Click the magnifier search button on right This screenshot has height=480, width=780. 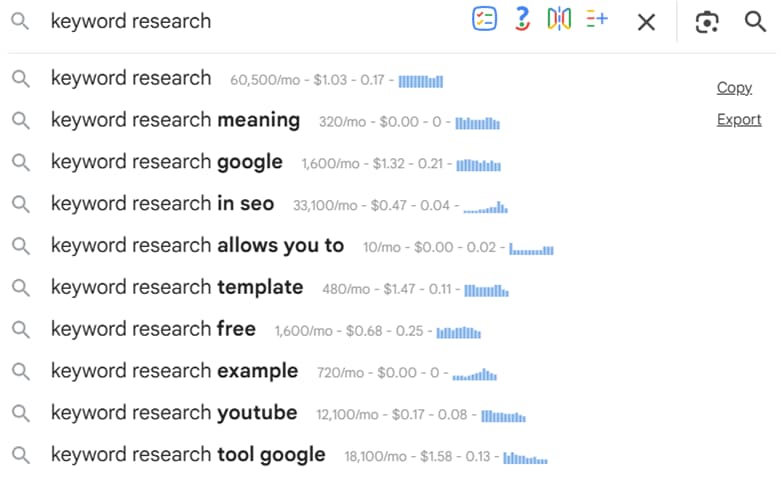(755, 22)
